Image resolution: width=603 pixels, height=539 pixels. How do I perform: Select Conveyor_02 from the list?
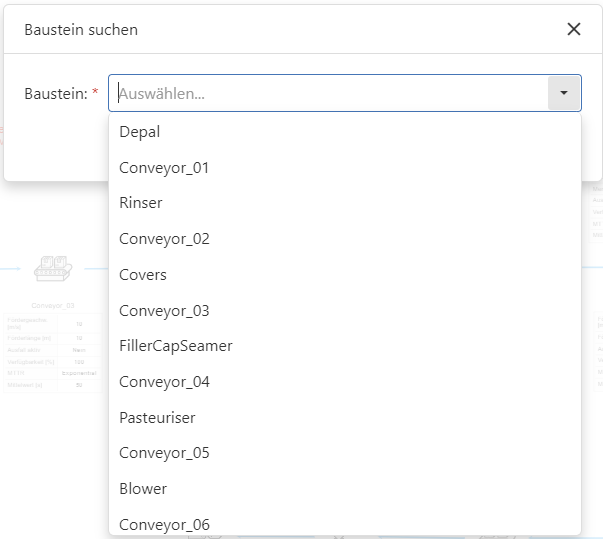[x=164, y=239]
